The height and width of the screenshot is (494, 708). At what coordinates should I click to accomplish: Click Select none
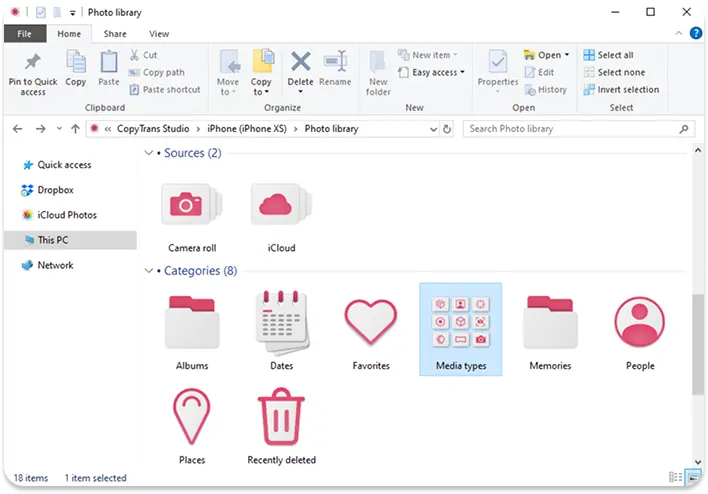(x=614, y=72)
